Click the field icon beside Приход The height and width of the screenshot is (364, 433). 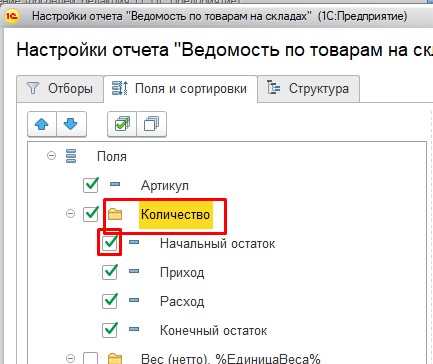(134, 271)
